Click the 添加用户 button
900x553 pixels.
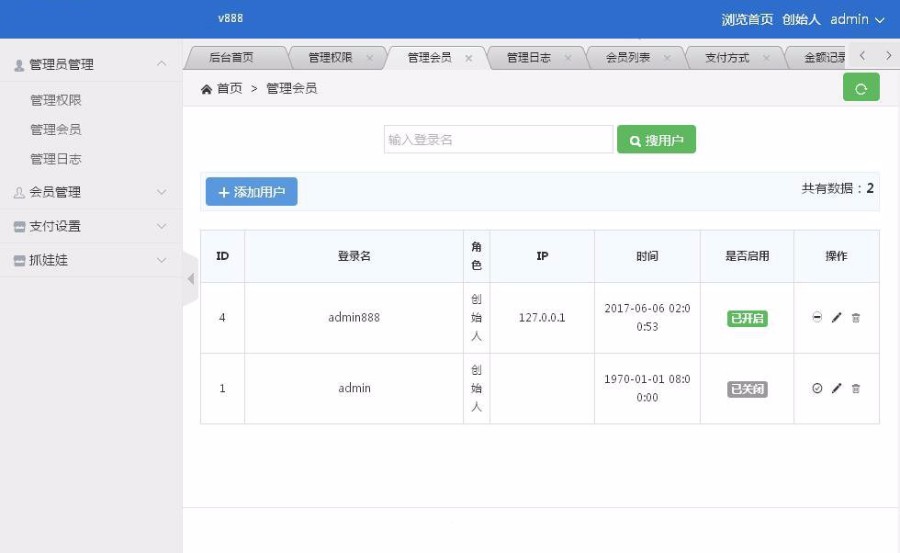pyautogui.click(x=251, y=192)
